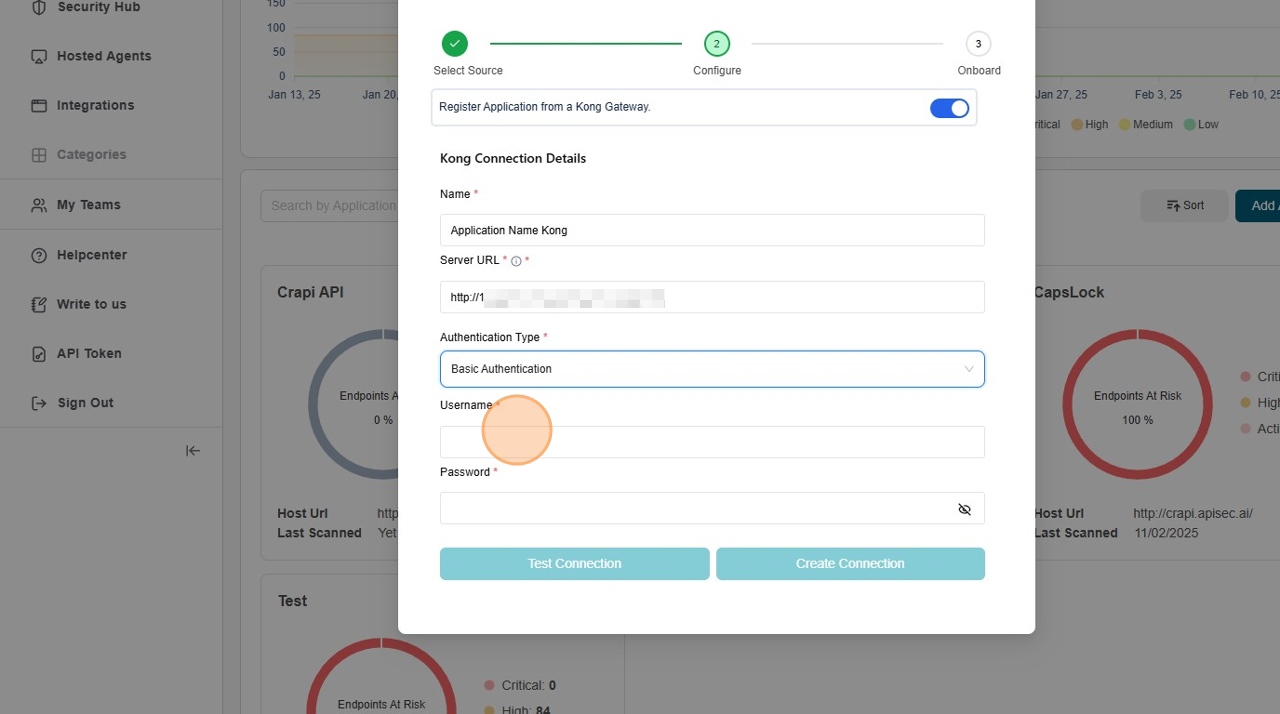1280x714 pixels.
Task: Disable the Kong Gateway registration toggle
Action: pos(949,108)
